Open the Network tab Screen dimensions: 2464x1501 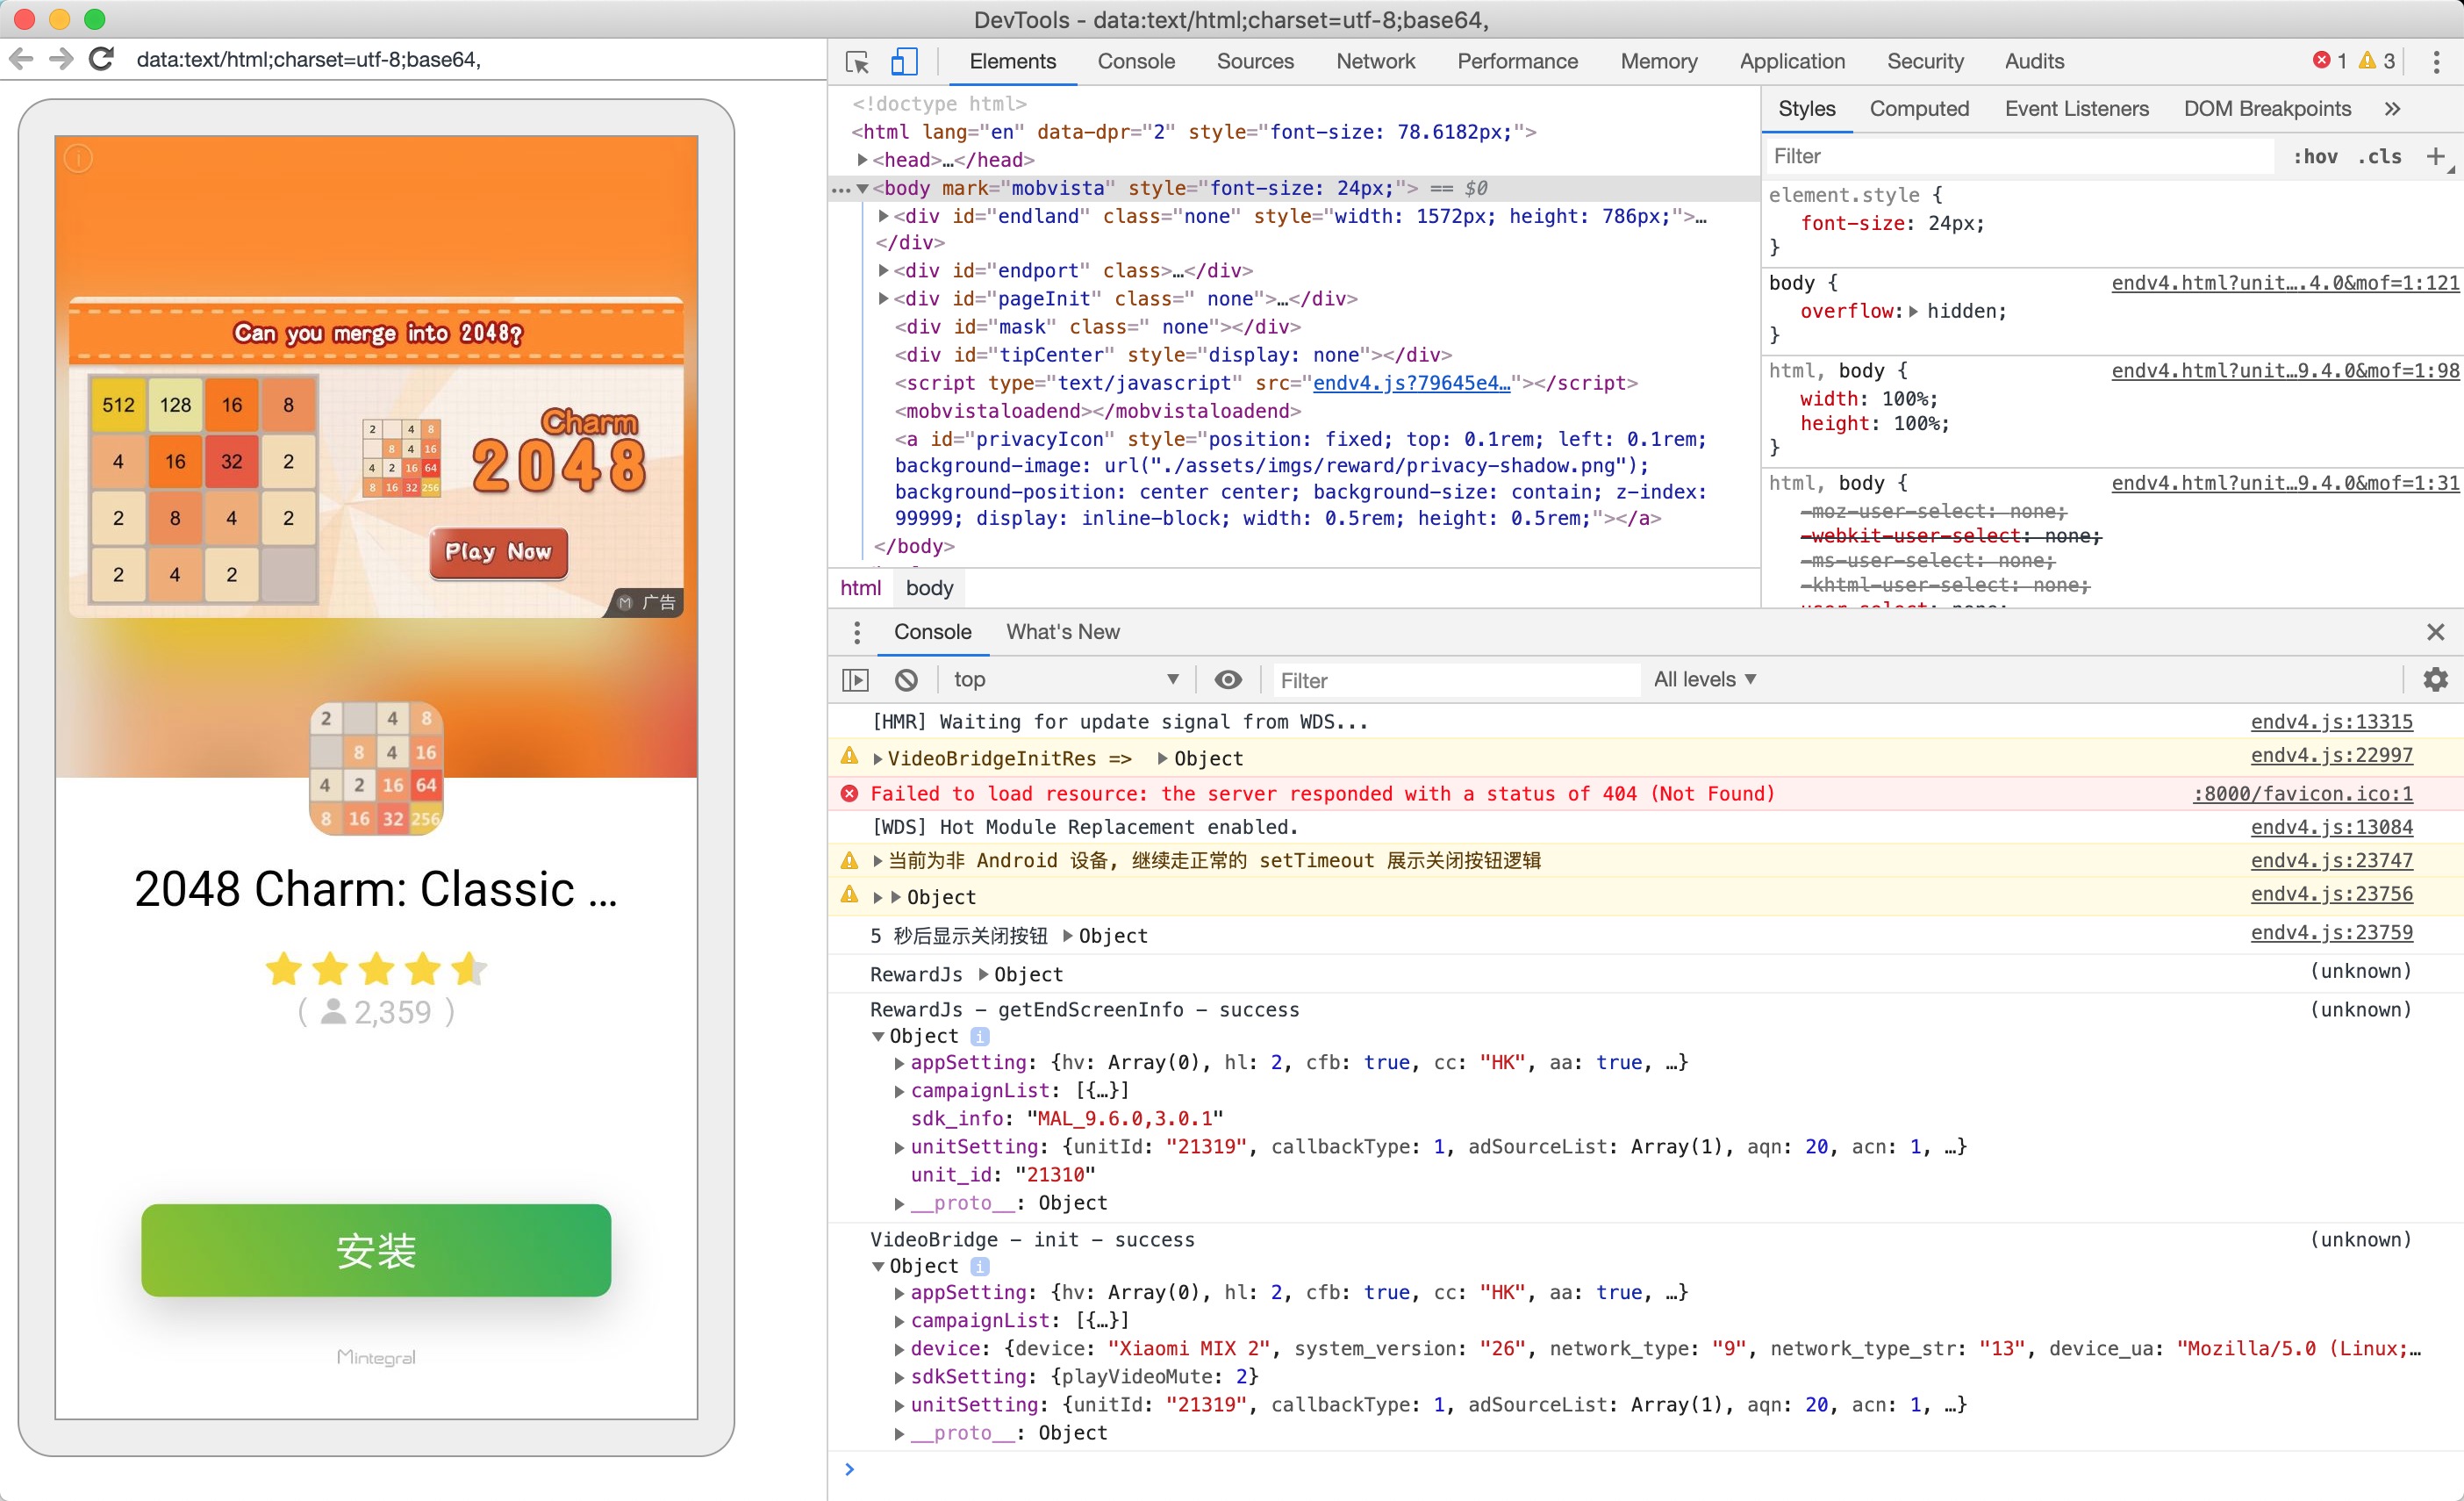(x=1375, y=61)
